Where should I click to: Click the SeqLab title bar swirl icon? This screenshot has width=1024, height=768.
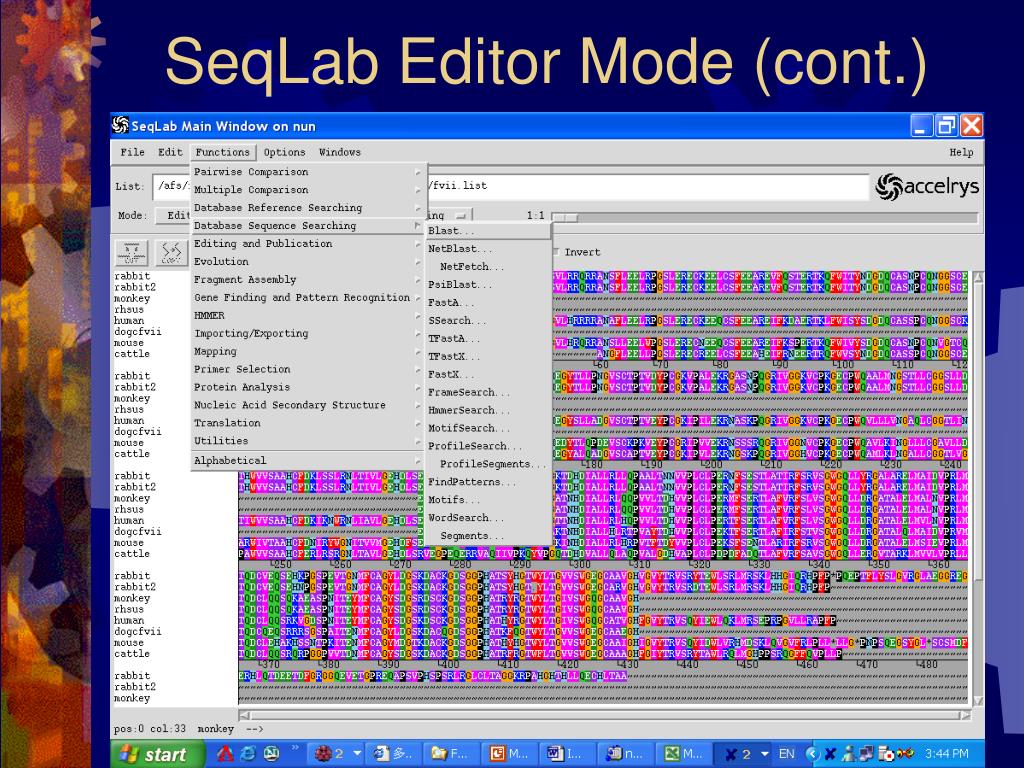(x=120, y=125)
